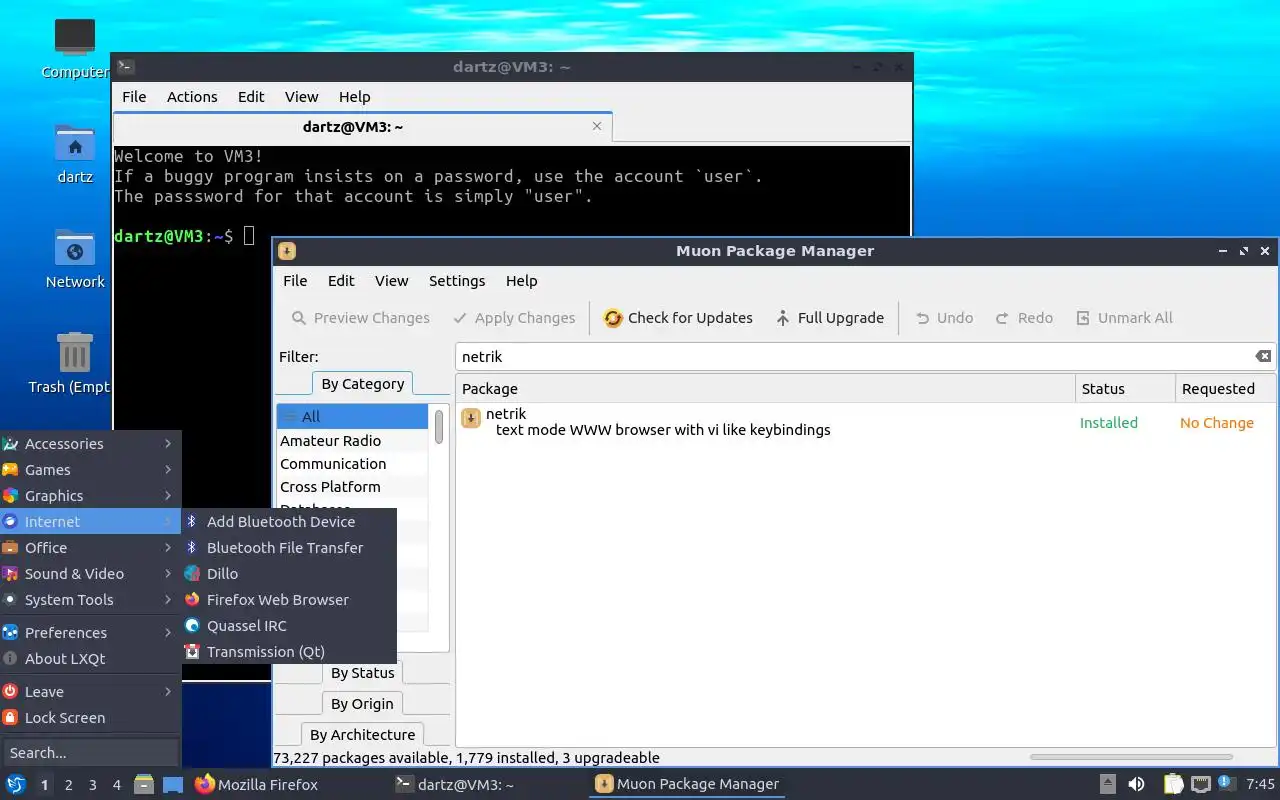Click Apply Changes in the toolbar
The width and height of the screenshot is (1280, 800).
(514, 318)
